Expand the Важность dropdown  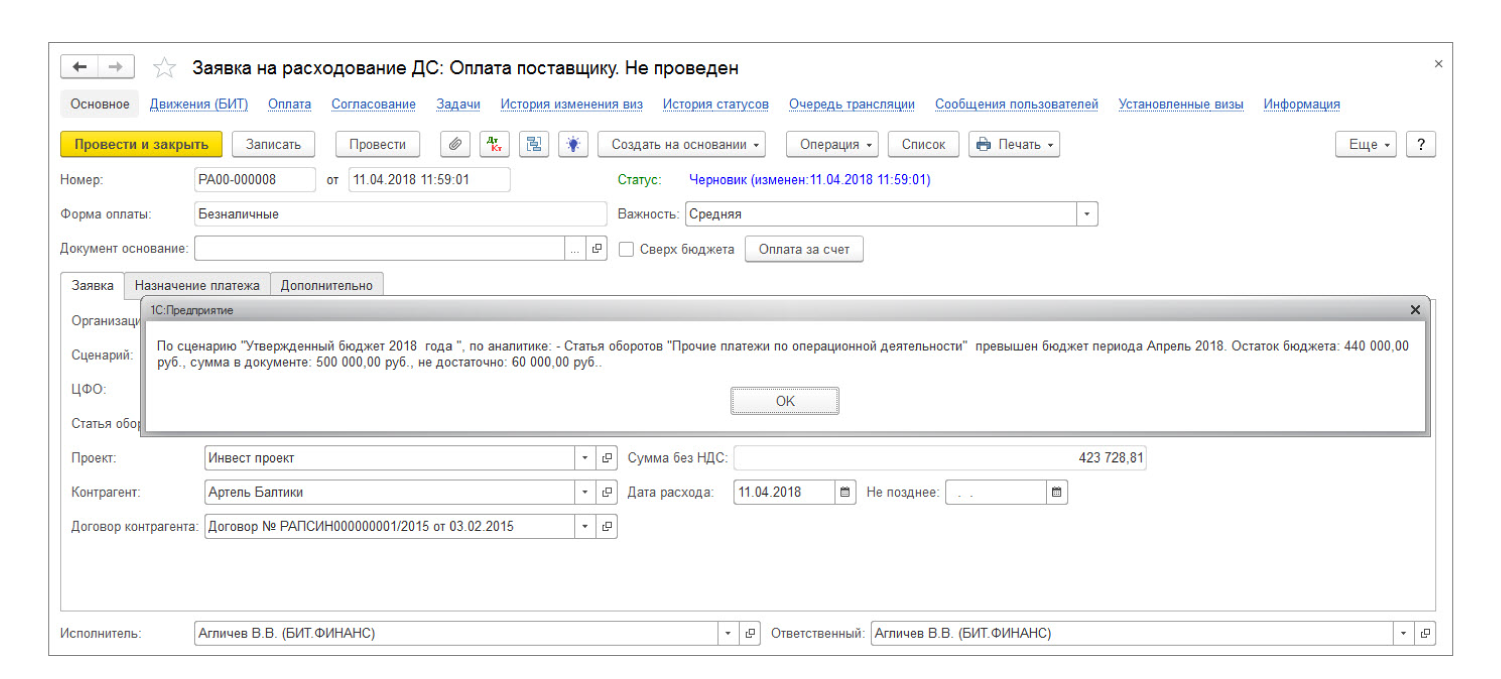coord(1087,214)
